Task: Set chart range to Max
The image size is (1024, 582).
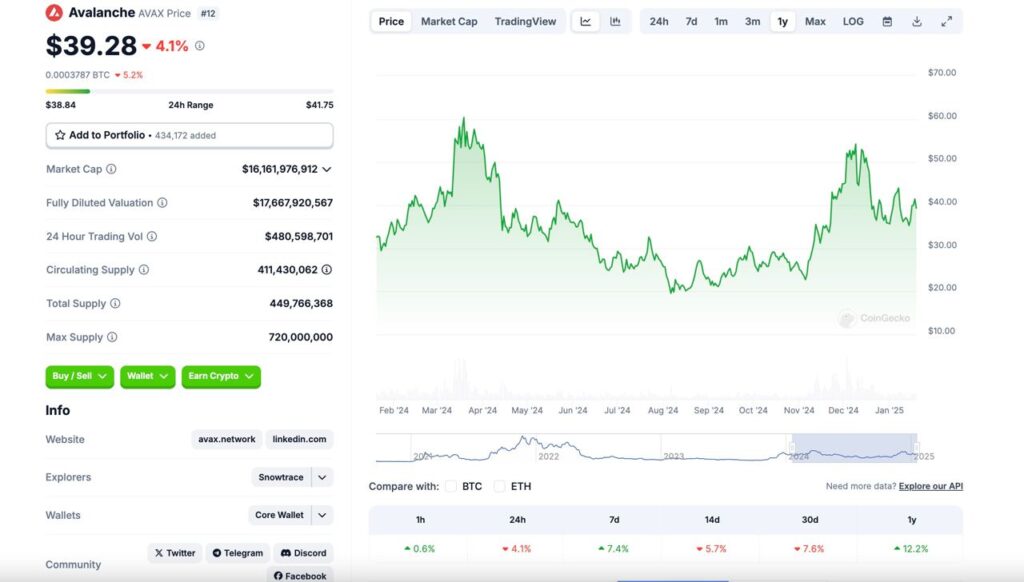Action: pyautogui.click(x=815, y=22)
